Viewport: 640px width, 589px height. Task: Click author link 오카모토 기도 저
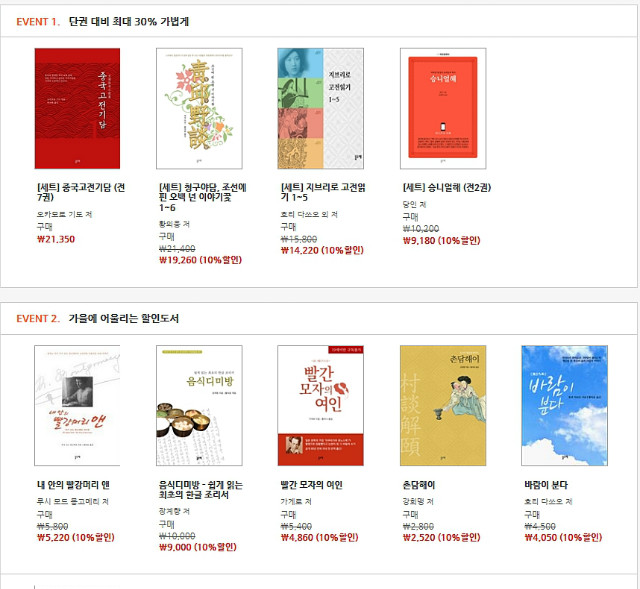click(64, 214)
